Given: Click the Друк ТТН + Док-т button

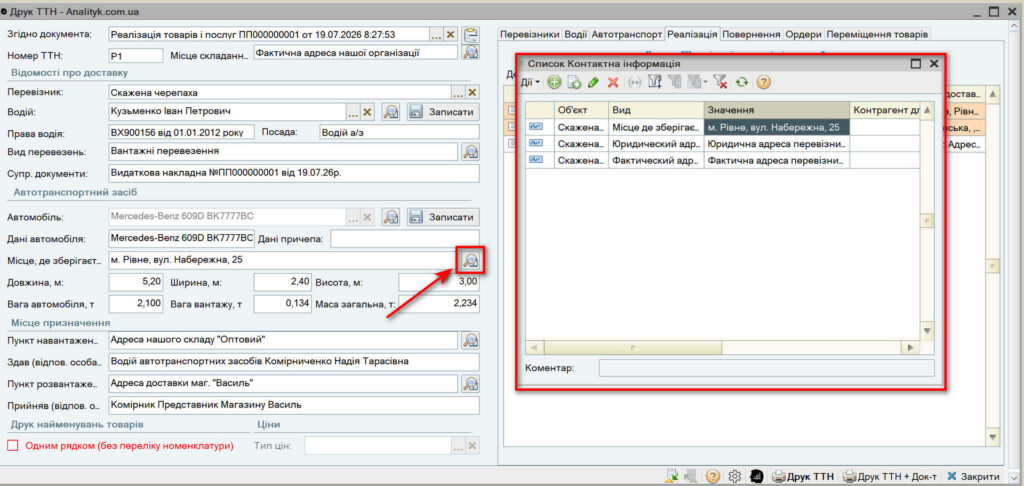Looking at the screenshot, I should click(891, 476).
